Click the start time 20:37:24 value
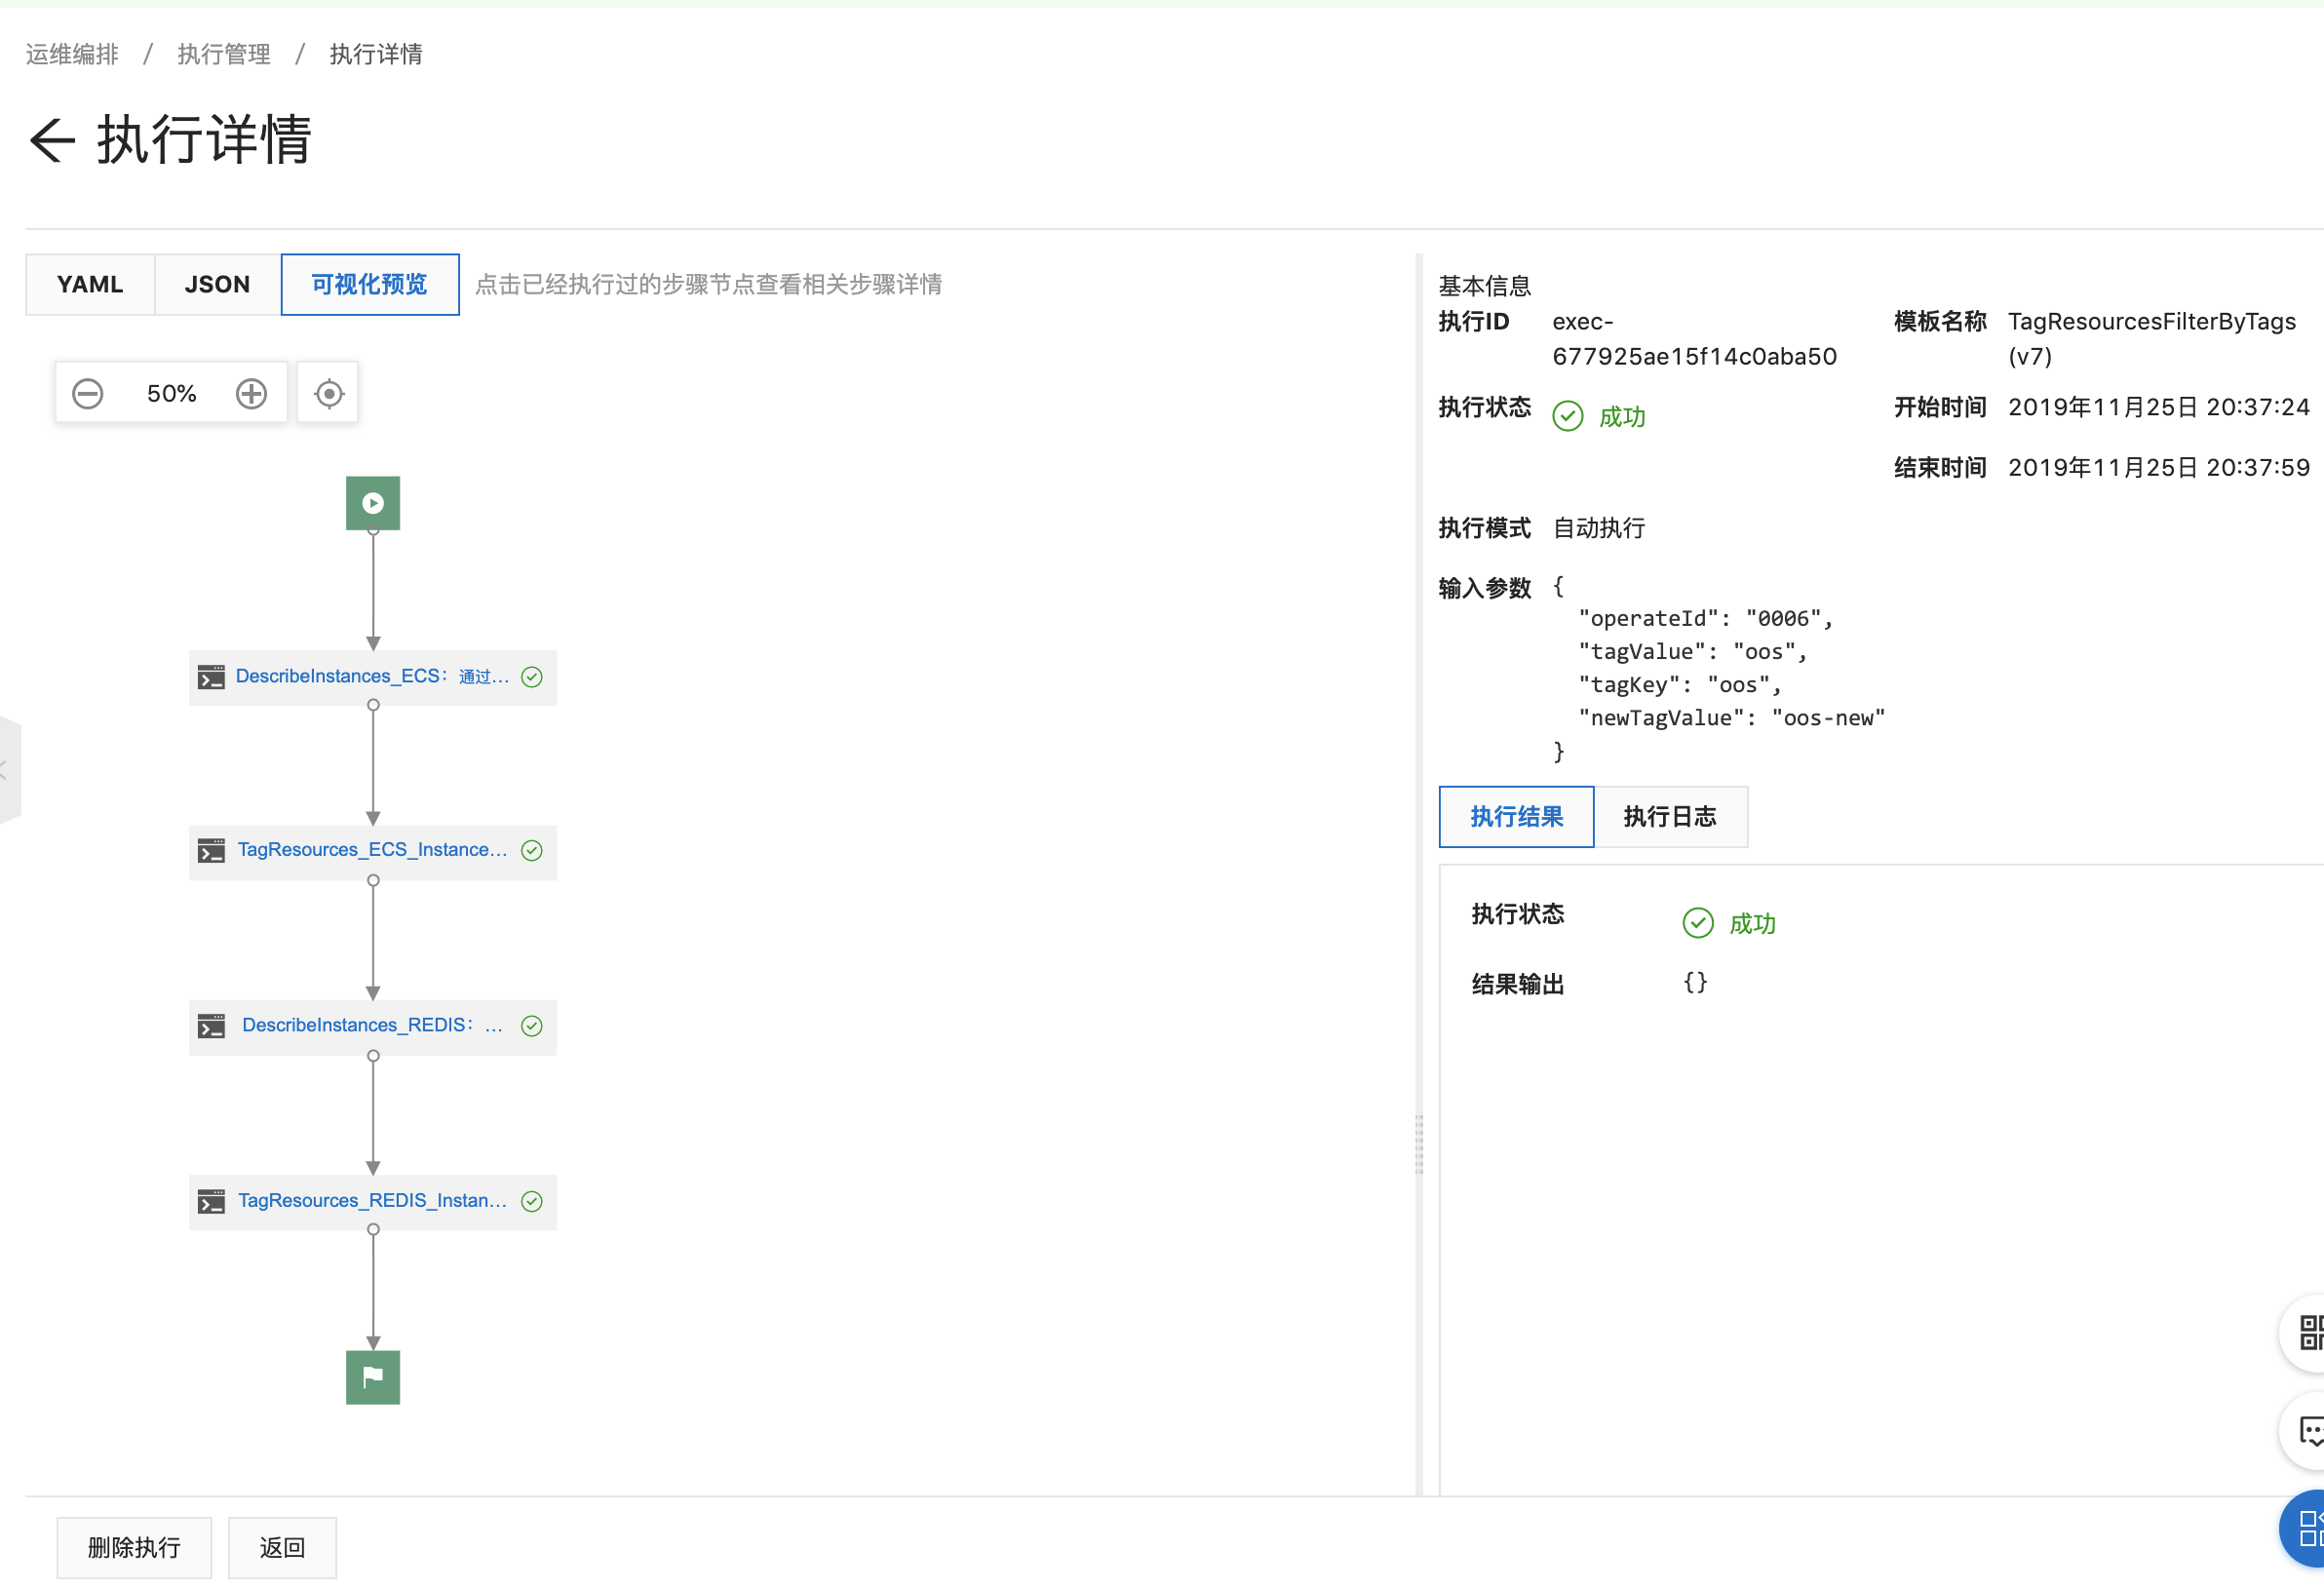Screen dimensions: 2324x1589 [x=2158, y=407]
